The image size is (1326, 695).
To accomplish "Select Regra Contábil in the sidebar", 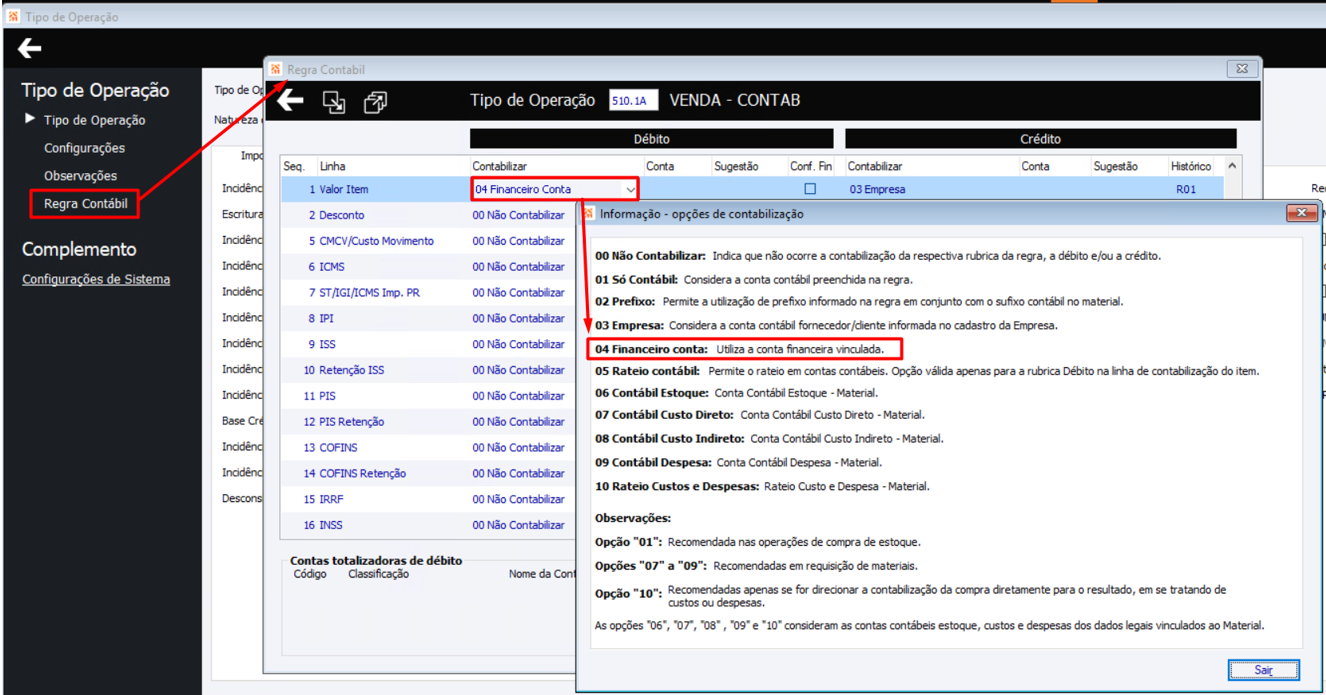I will click(x=86, y=204).
